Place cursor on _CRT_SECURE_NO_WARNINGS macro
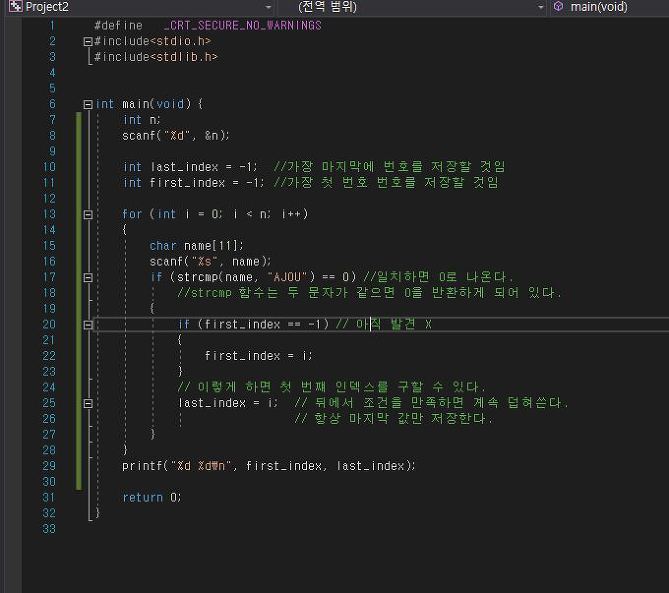The width and height of the screenshot is (669, 593). [243, 26]
